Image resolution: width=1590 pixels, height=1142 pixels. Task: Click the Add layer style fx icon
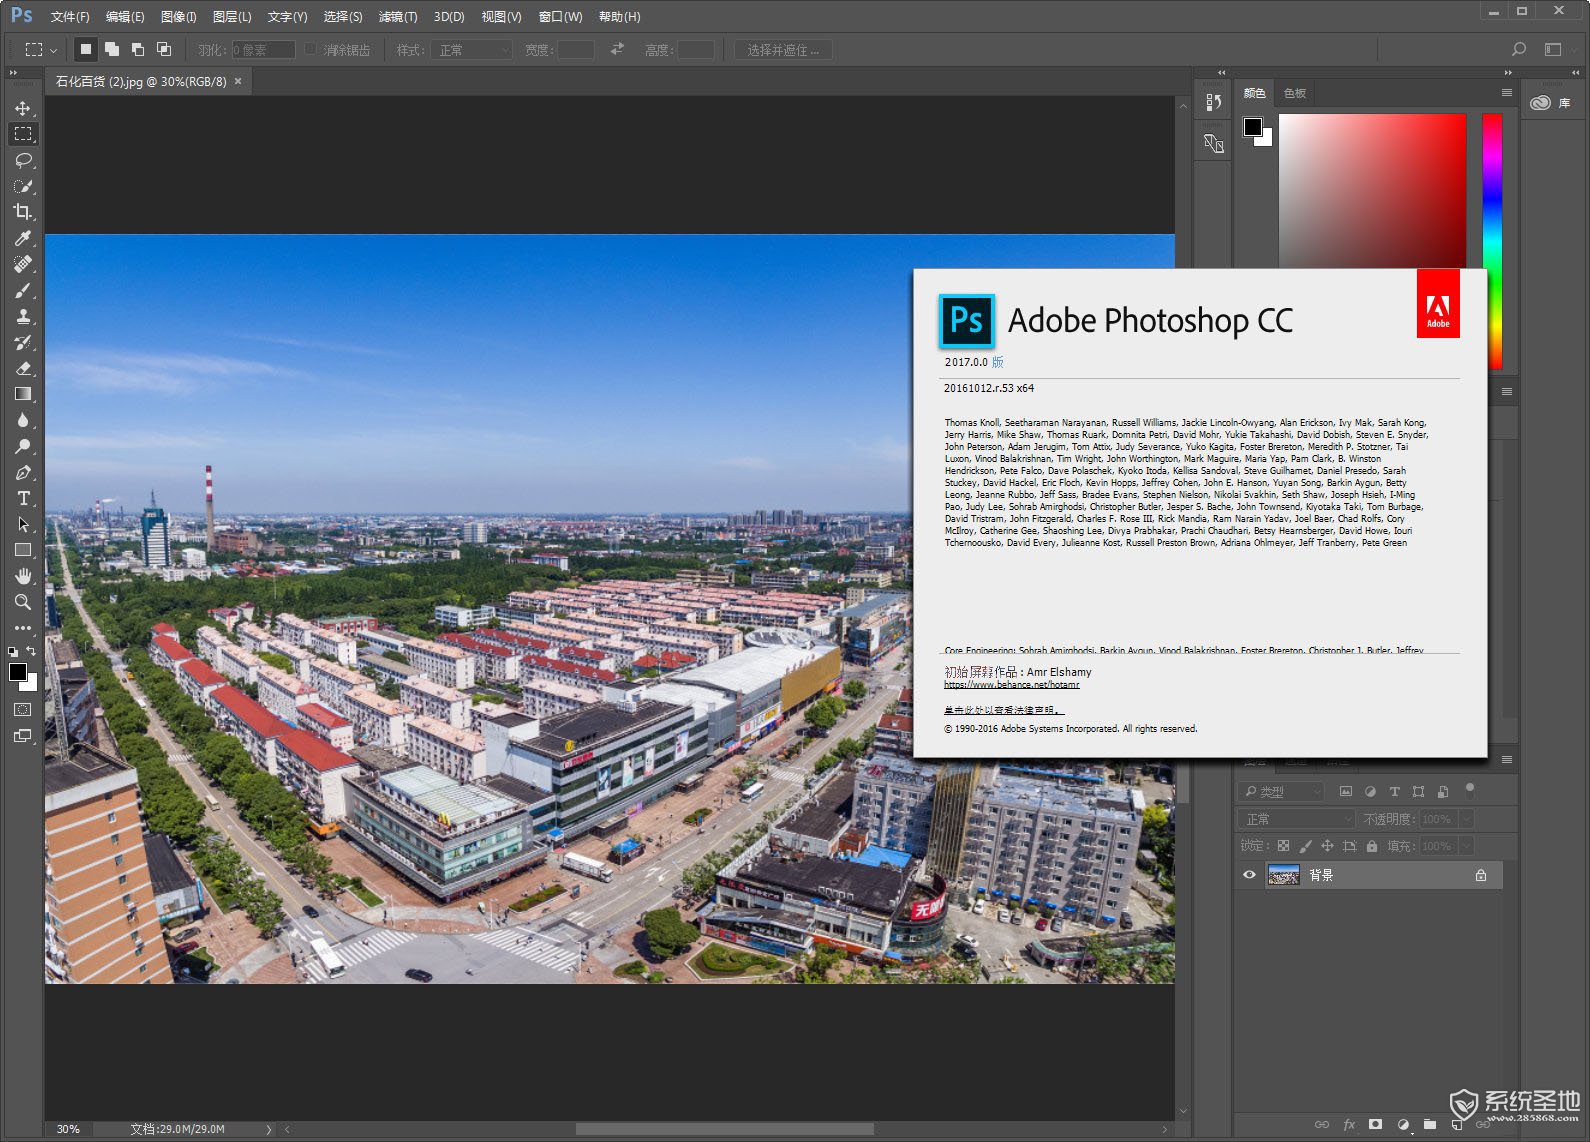click(1349, 1124)
